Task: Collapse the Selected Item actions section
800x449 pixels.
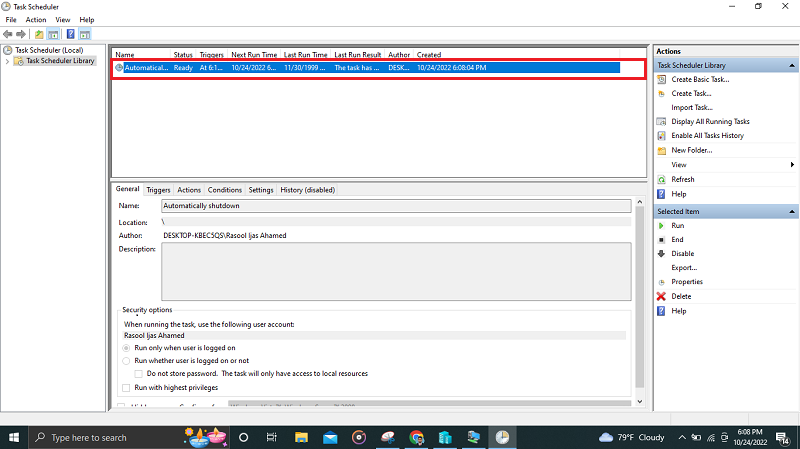Action: pos(792,211)
